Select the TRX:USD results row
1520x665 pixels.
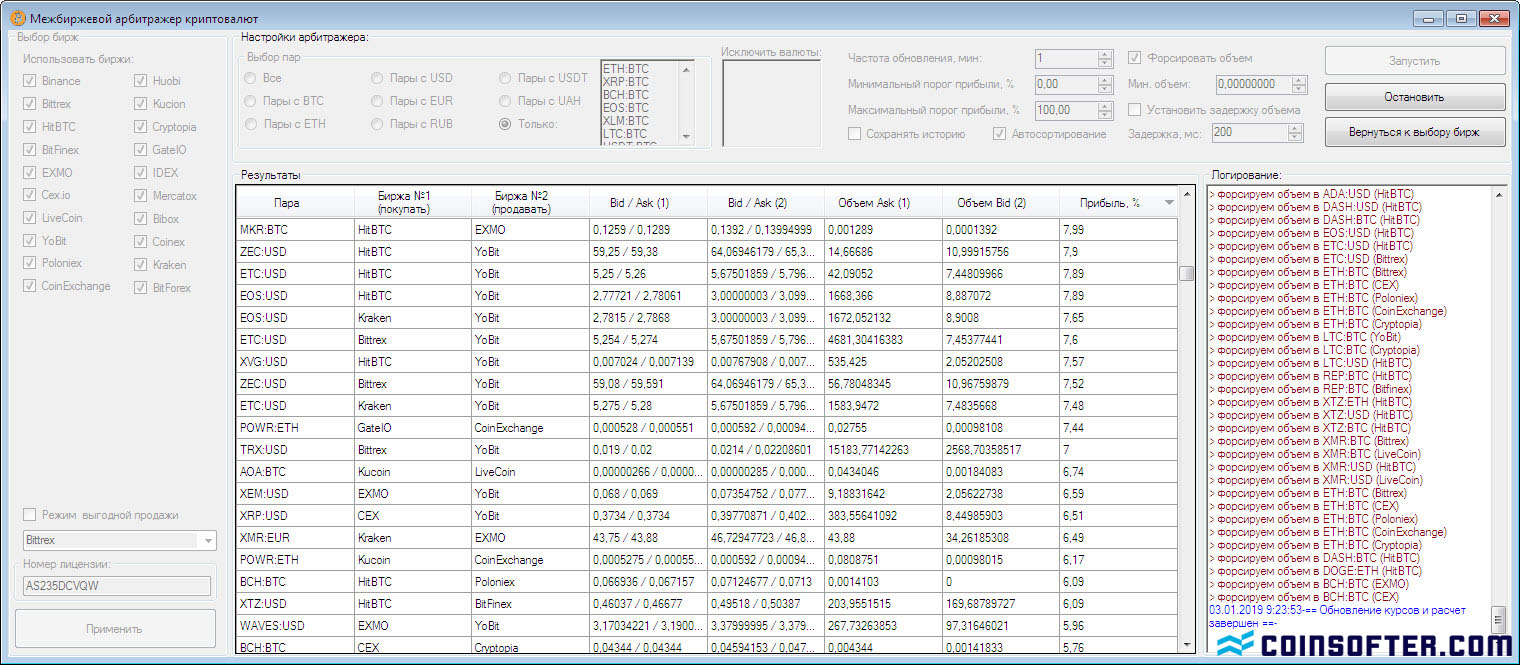pos(706,450)
